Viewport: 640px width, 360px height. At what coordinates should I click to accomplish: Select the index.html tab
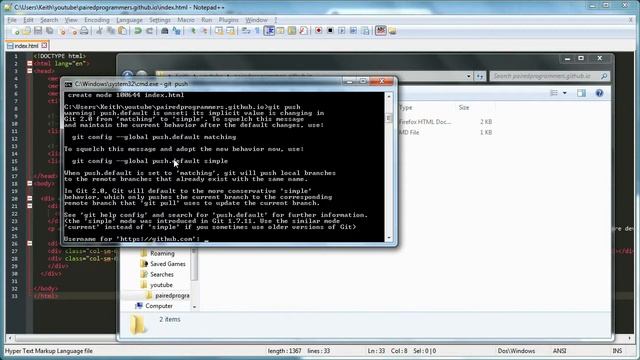point(26,46)
